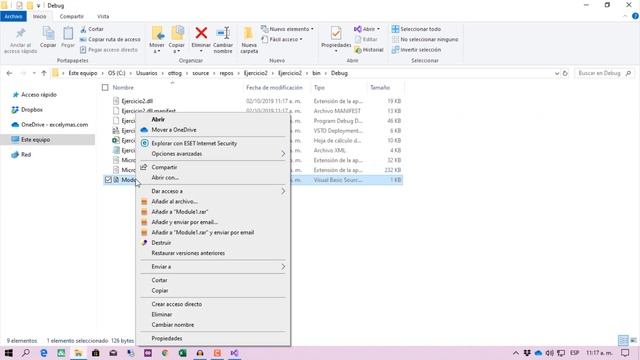Choose Restaurar versiones anteriores
The height and width of the screenshot is (360, 640).
click(x=188, y=253)
